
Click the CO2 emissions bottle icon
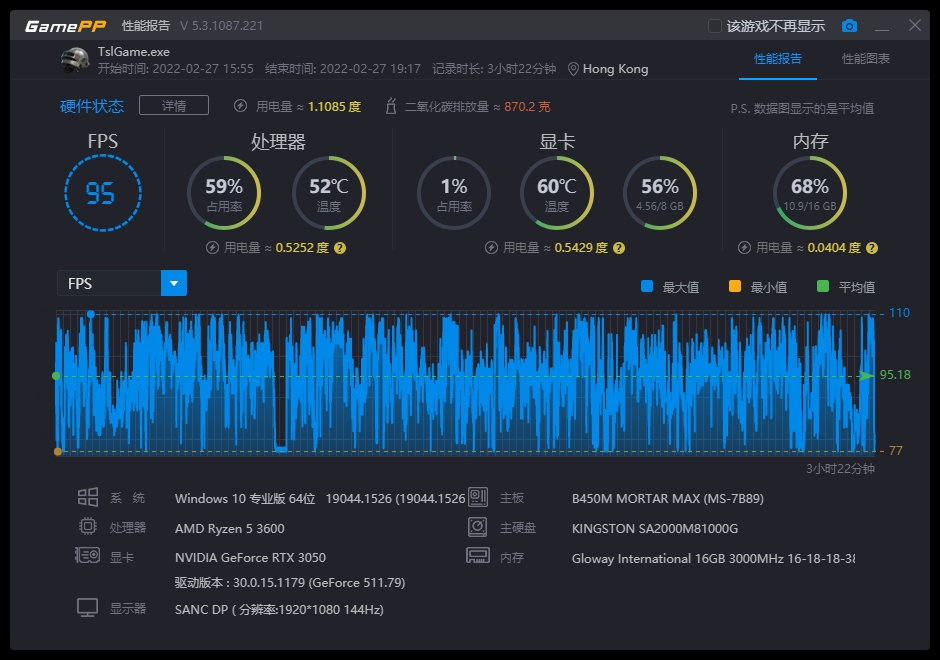[391, 106]
